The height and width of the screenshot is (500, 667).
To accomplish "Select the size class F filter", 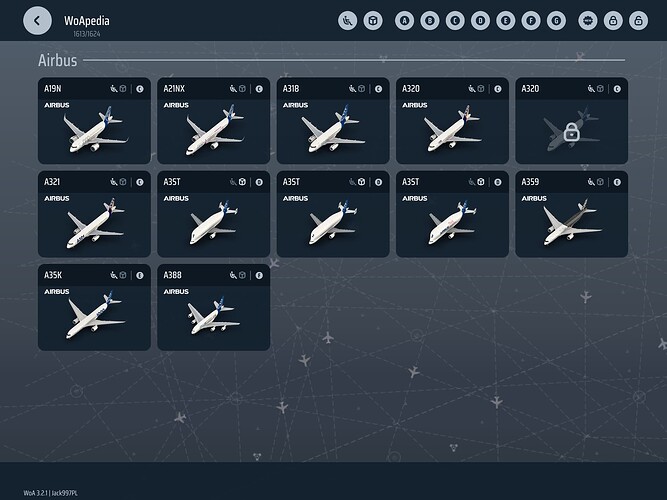I will [x=531, y=20].
